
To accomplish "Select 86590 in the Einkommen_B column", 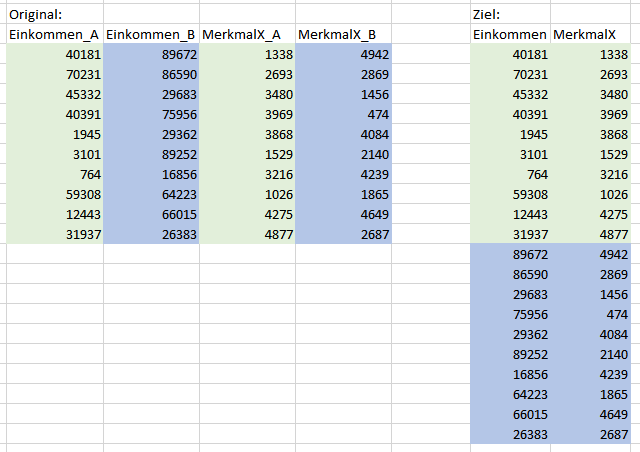I will pos(151,74).
